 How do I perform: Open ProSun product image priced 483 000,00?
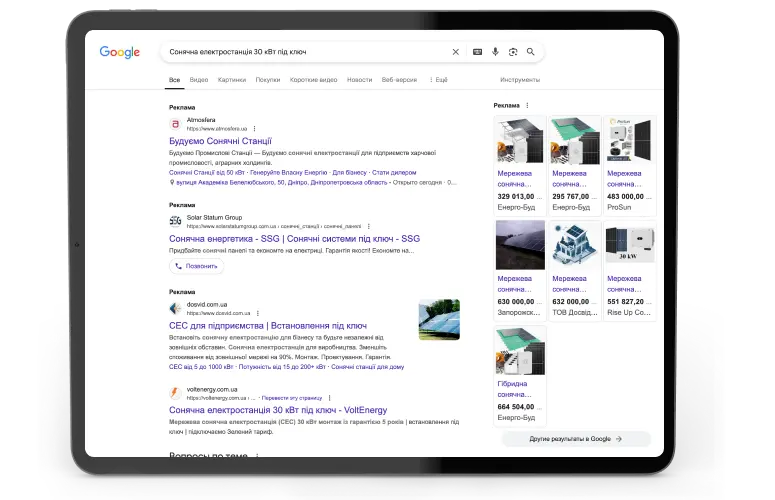(x=630, y=141)
